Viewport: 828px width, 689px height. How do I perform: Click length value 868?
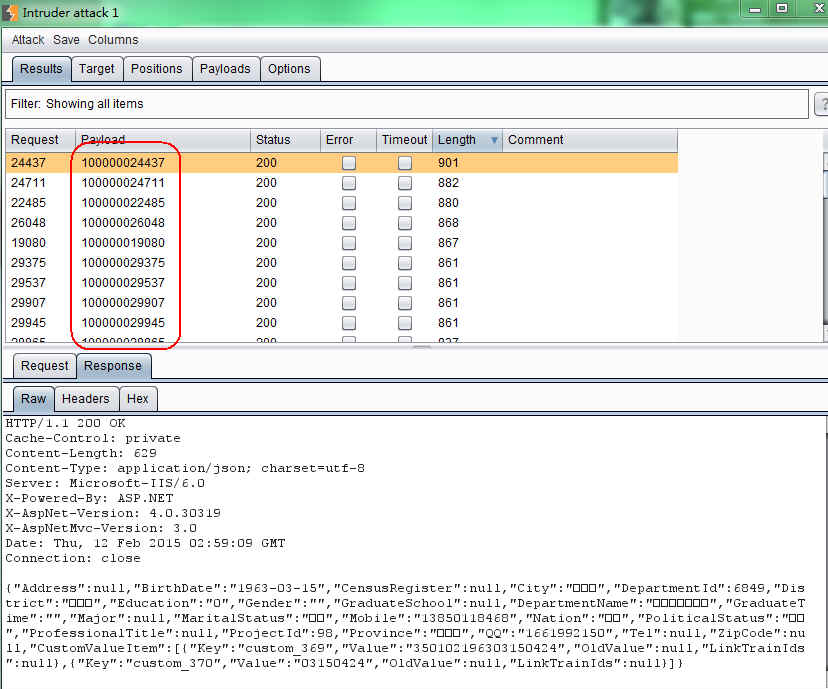tap(448, 223)
